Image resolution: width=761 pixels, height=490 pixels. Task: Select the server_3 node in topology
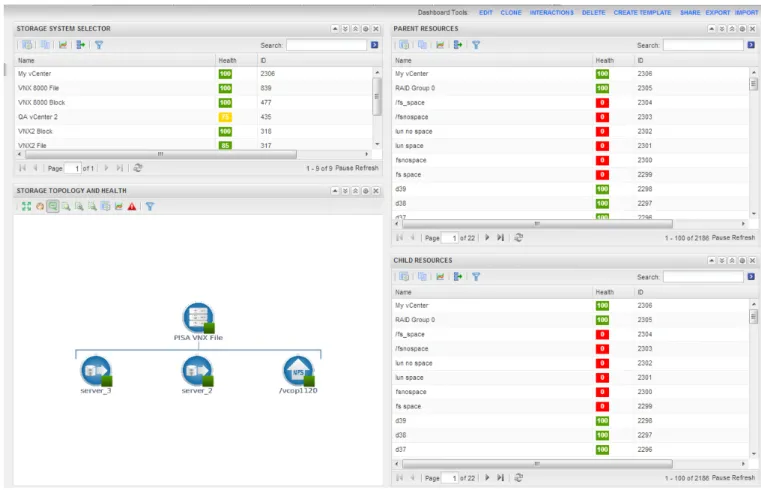pyautogui.click(x=96, y=371)
